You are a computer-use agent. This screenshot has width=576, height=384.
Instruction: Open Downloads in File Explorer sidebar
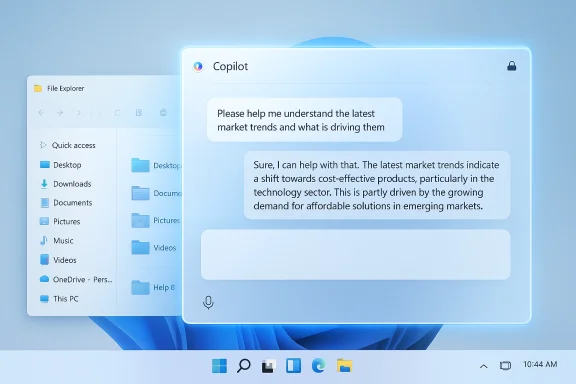click(65, 184)
